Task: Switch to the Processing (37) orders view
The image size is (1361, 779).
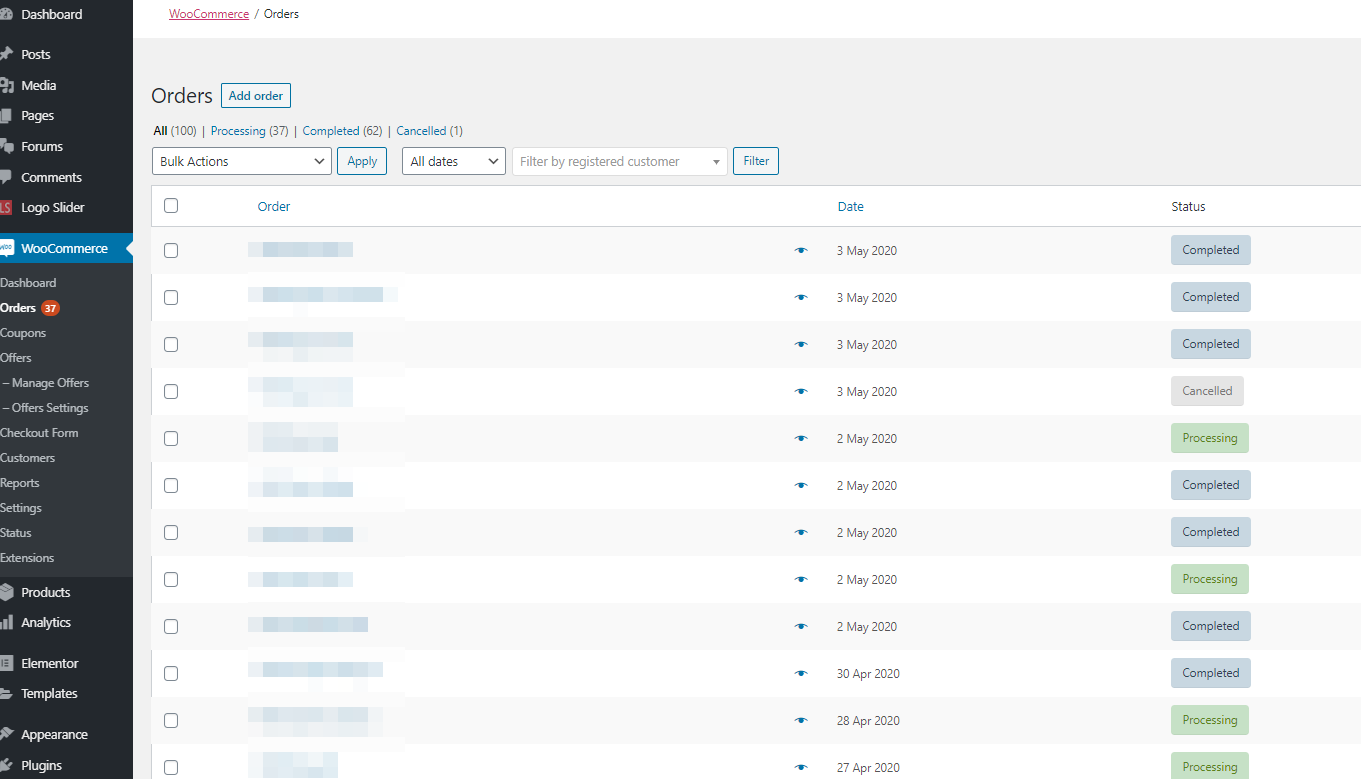Action: tap(249, 130)
